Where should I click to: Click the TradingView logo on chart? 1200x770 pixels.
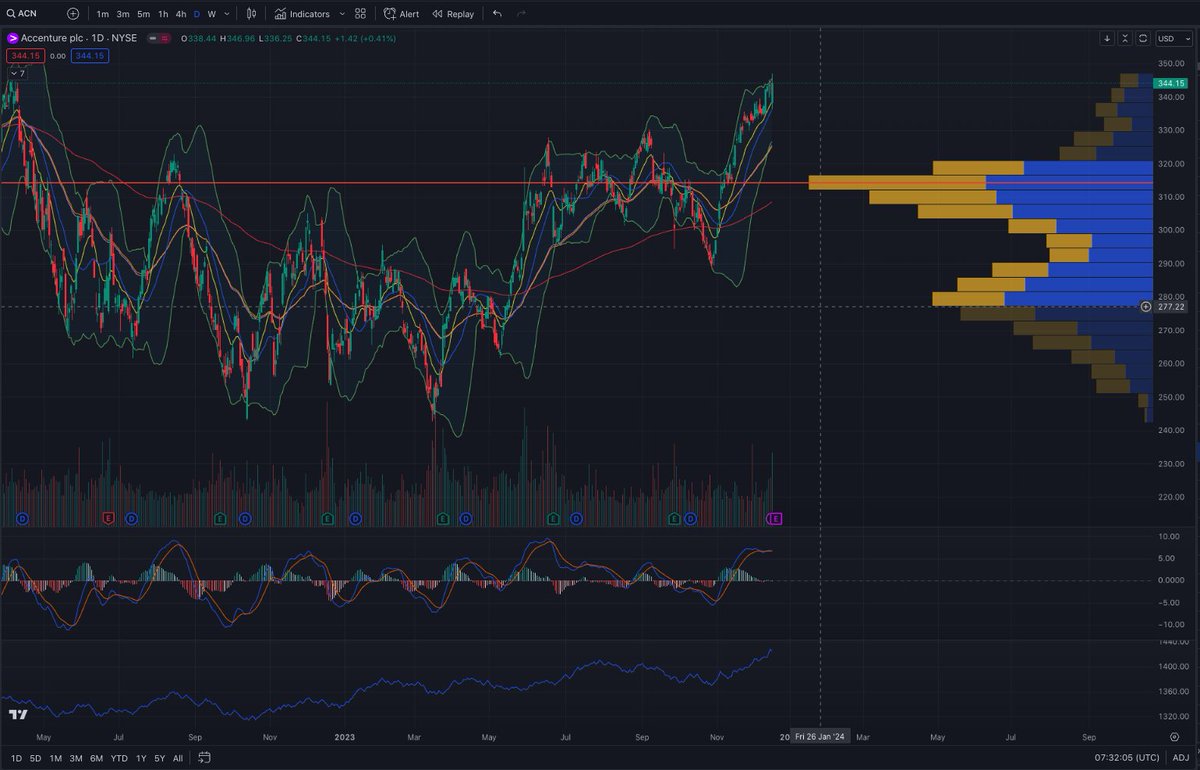(18, 715)
